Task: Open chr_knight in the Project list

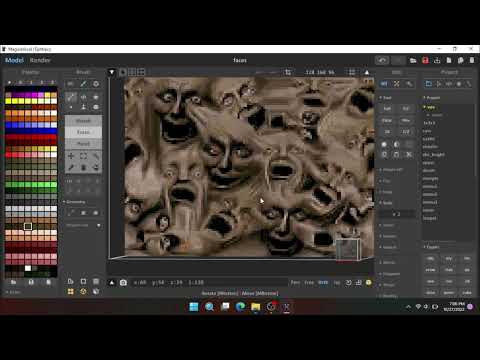Action: 433,155
